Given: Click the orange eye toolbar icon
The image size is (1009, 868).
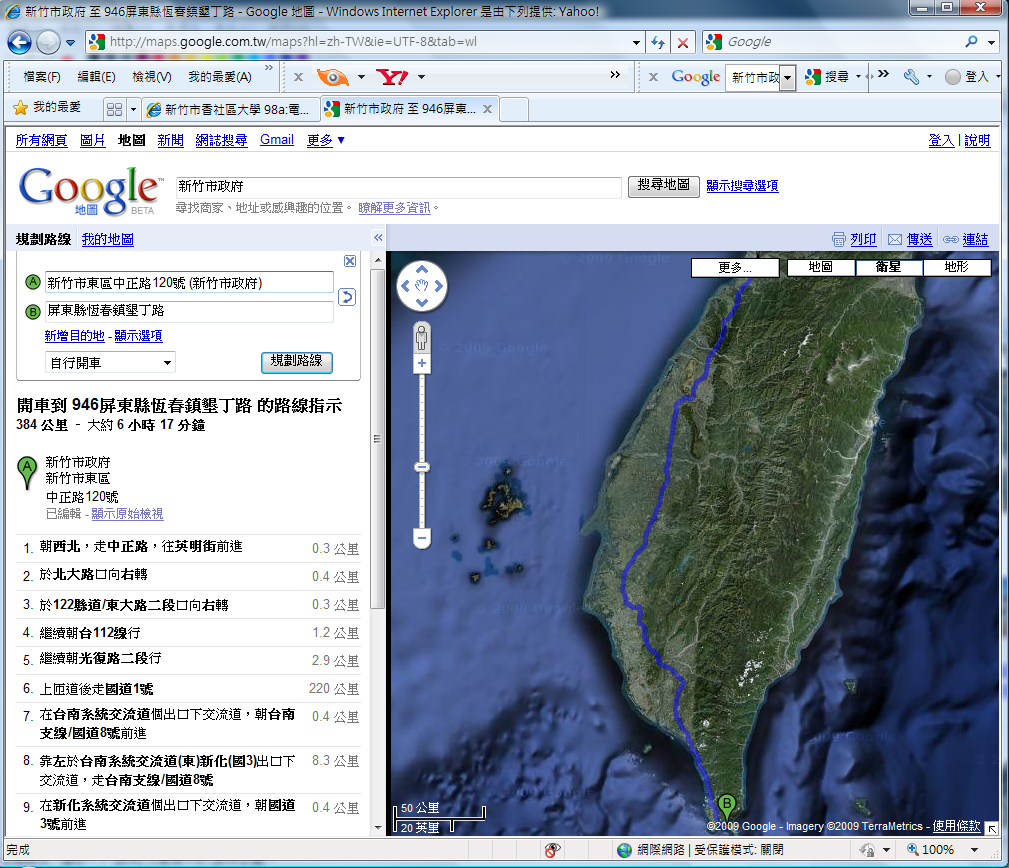Looking at the screenshot, I should coord(333,77).
